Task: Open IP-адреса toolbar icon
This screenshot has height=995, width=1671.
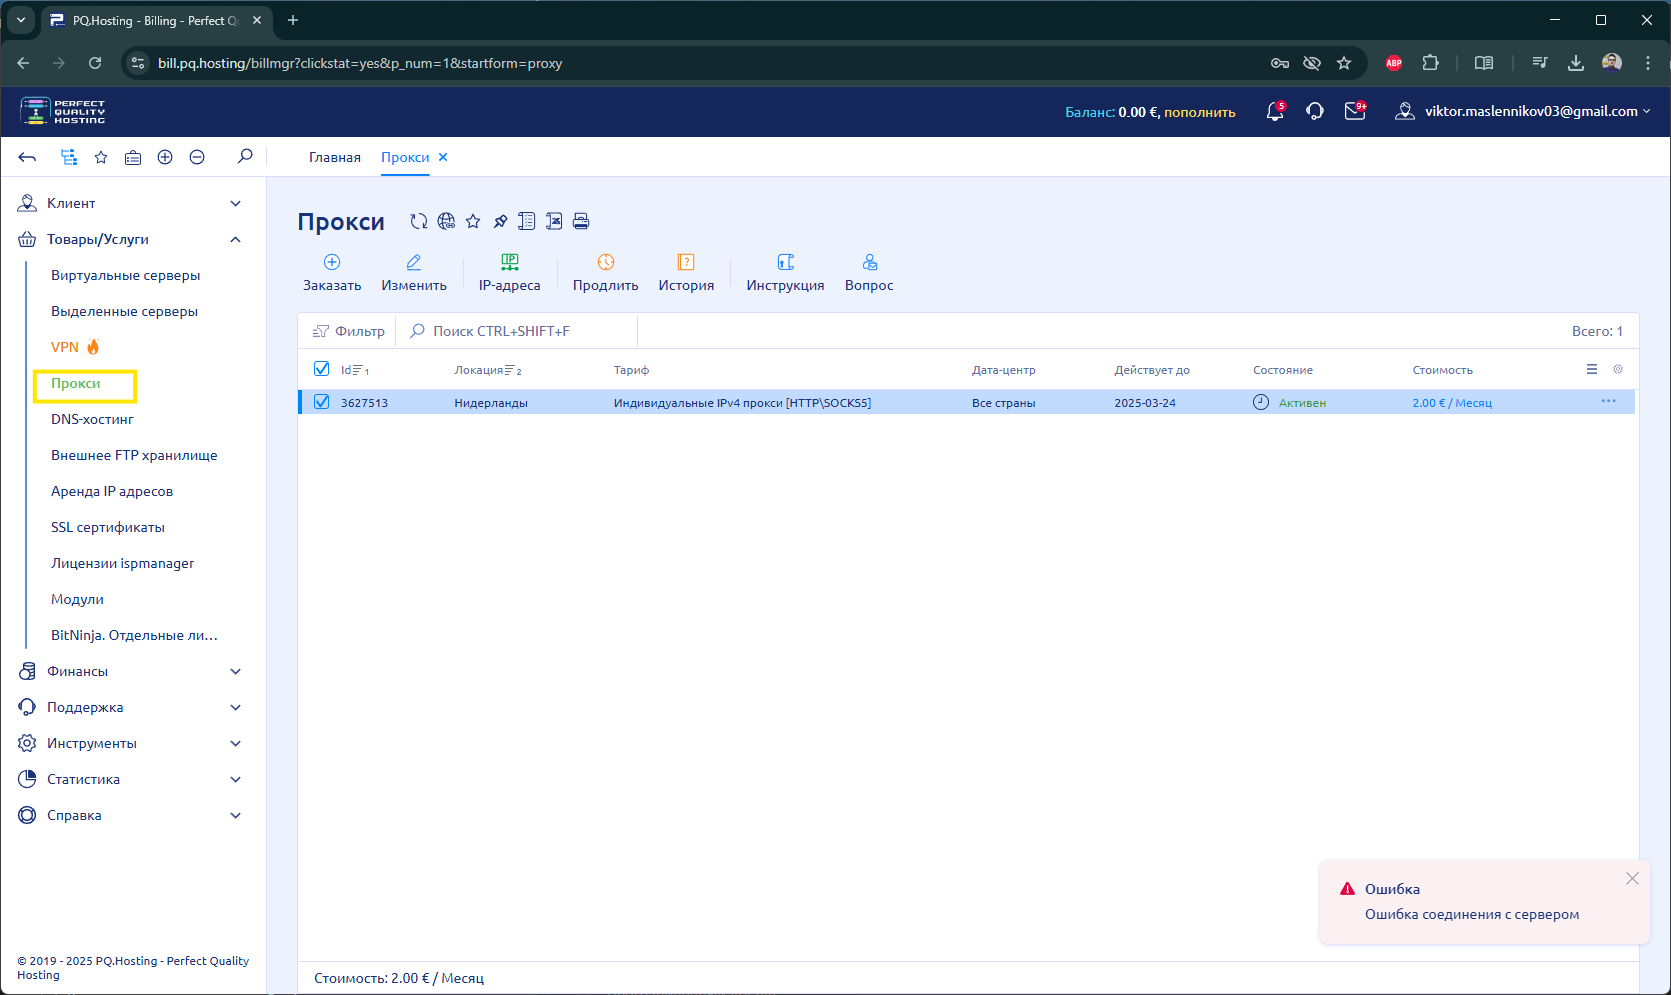Action: [509, 262]
